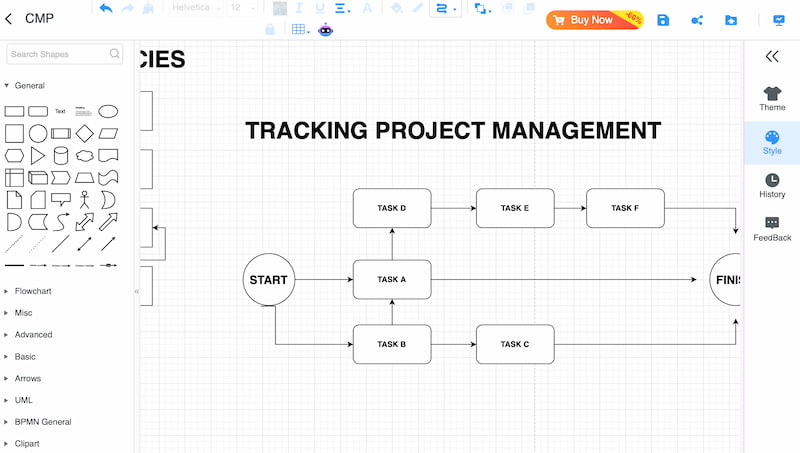
Task: Click the TRACKING PROJECT MANAGEMENT title
Action: 453,131
